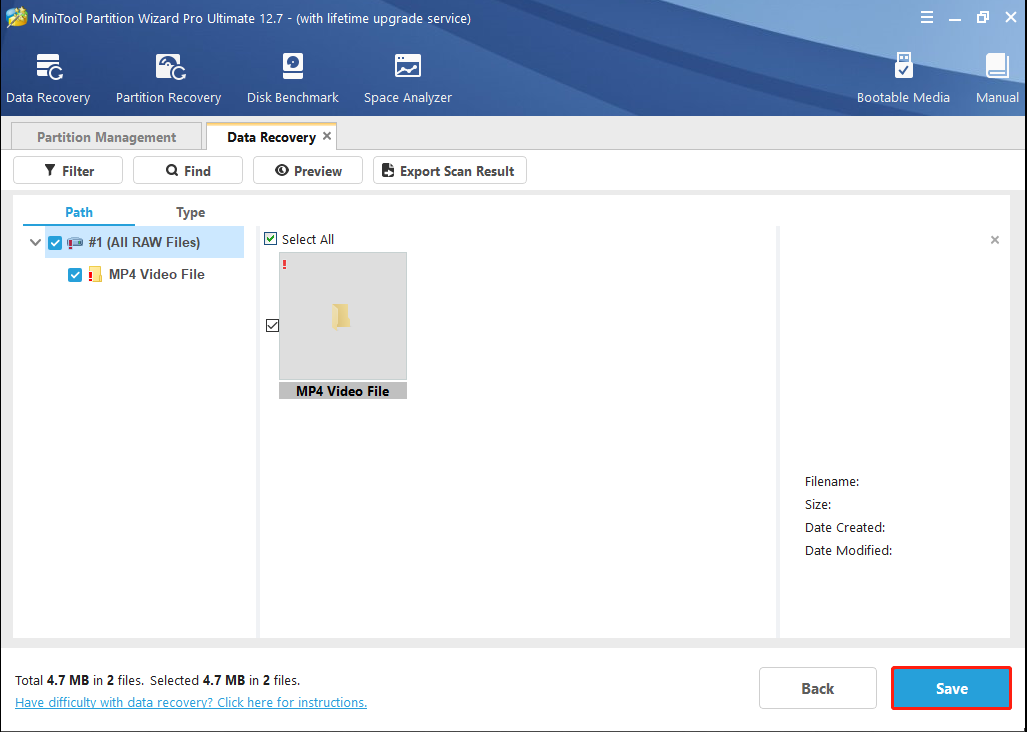1027x732 pixels.
Task: Click the folder icon beside the MP4 Video File tree row
Action: [x=95, y=274]
